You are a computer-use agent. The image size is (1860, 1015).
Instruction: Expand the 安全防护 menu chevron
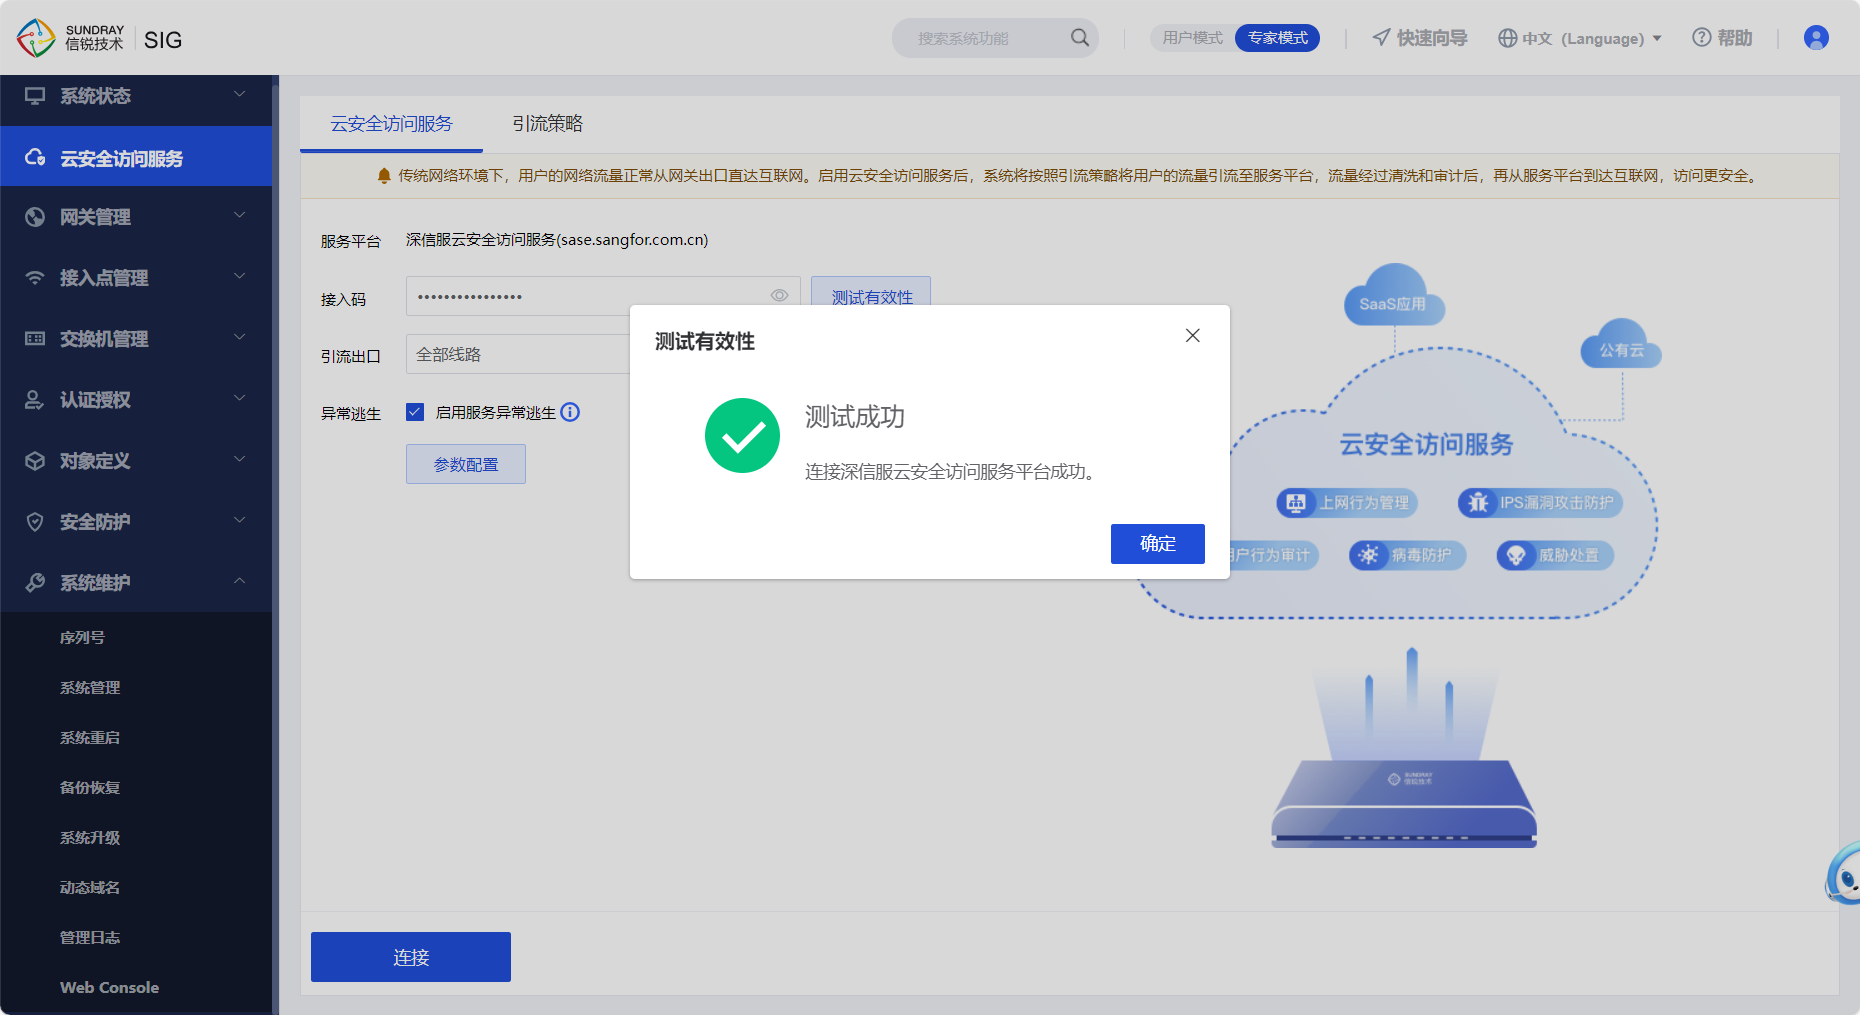point(239,521)
